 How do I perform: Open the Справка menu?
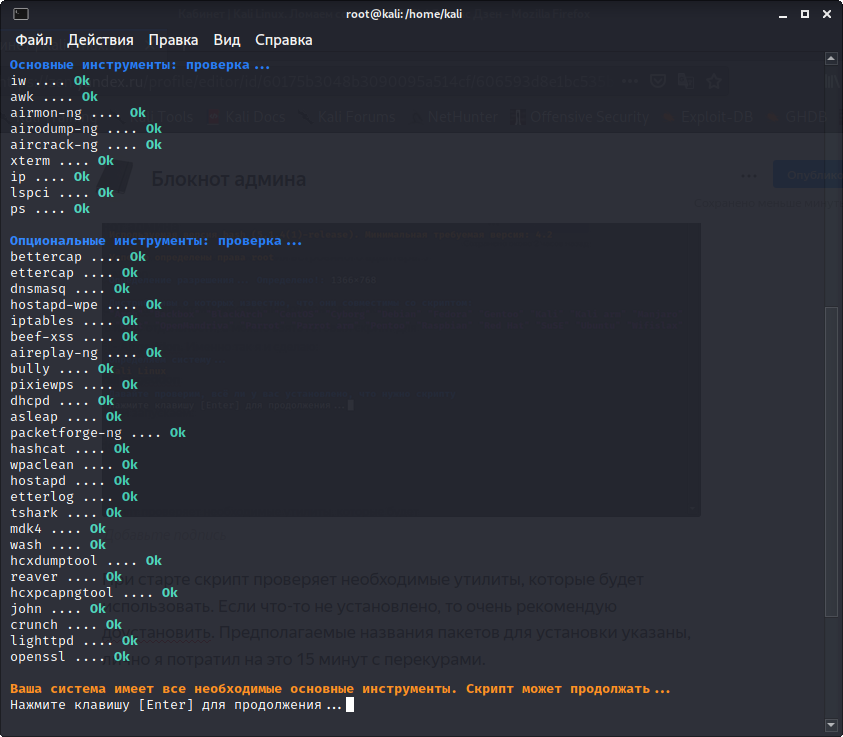tap(283, 40)
